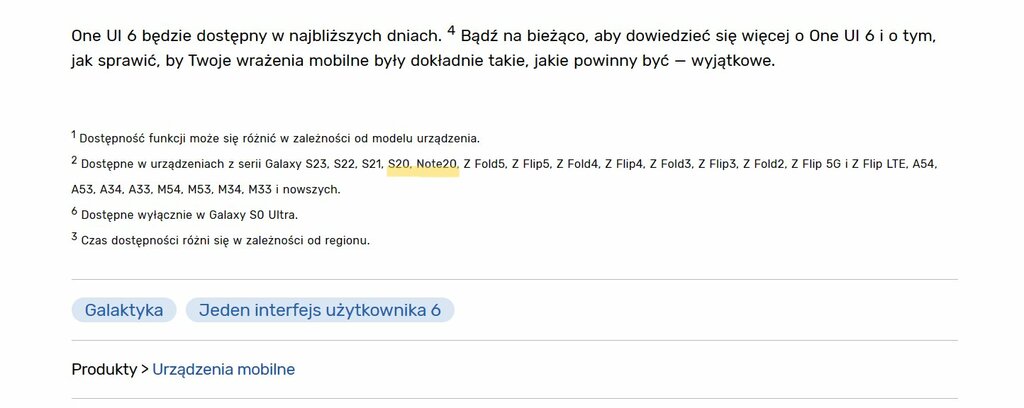Click the yellow highlighted S20, Note20 text

pyautogui.click(x=423, y=165)
